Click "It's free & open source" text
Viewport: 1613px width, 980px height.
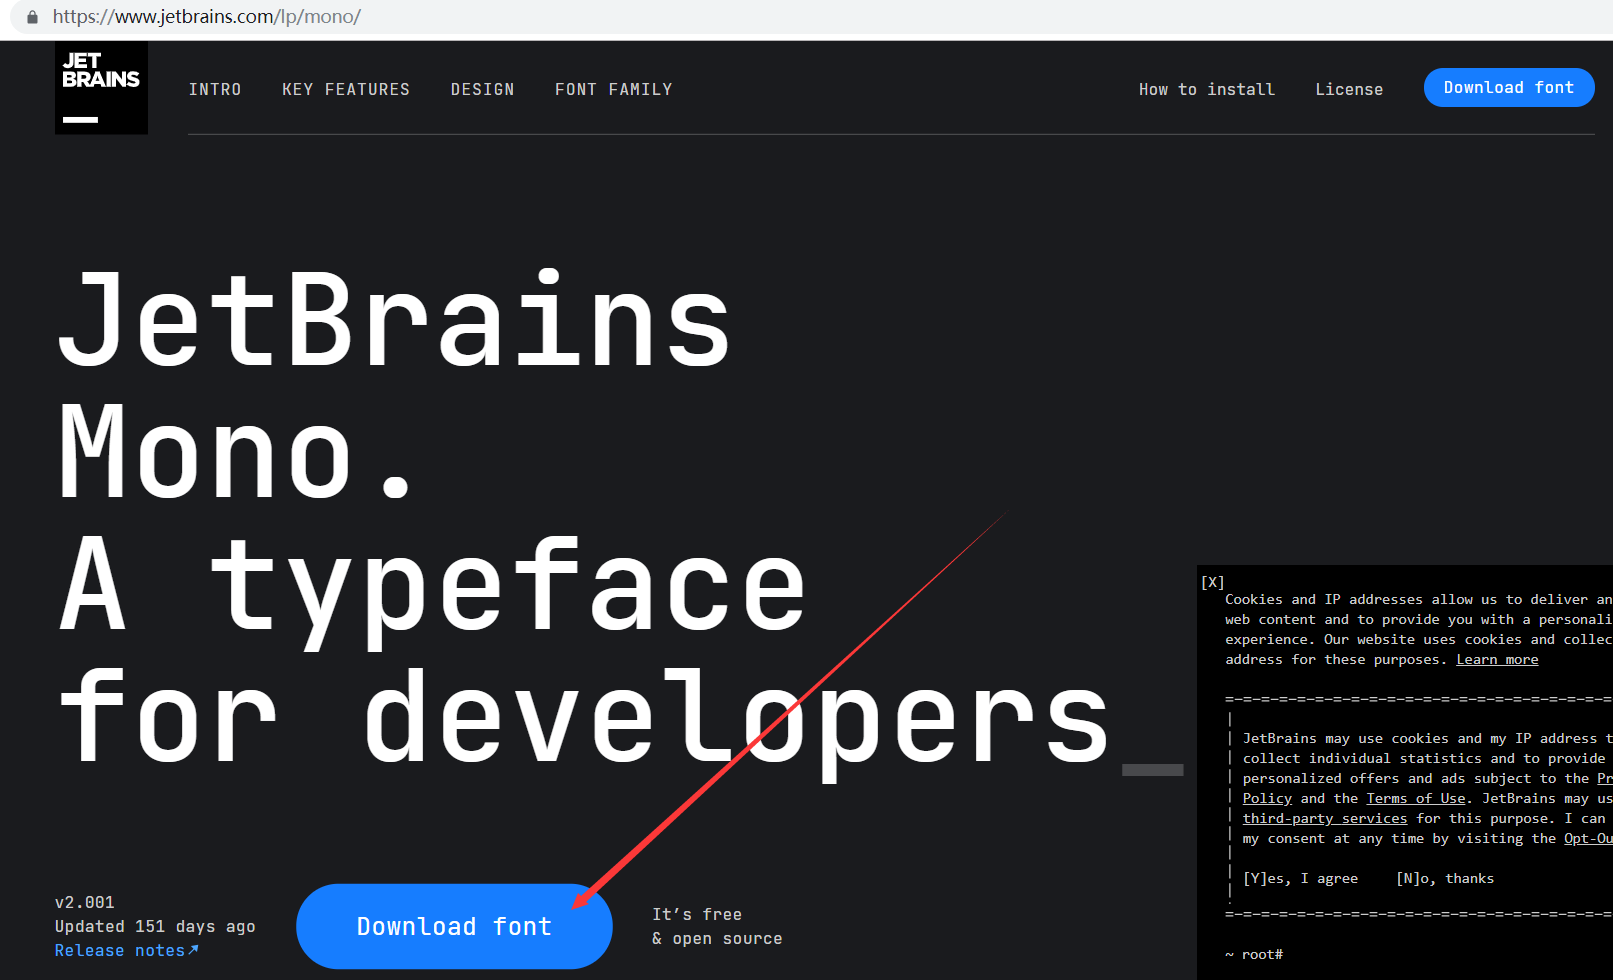click(717, 927)
